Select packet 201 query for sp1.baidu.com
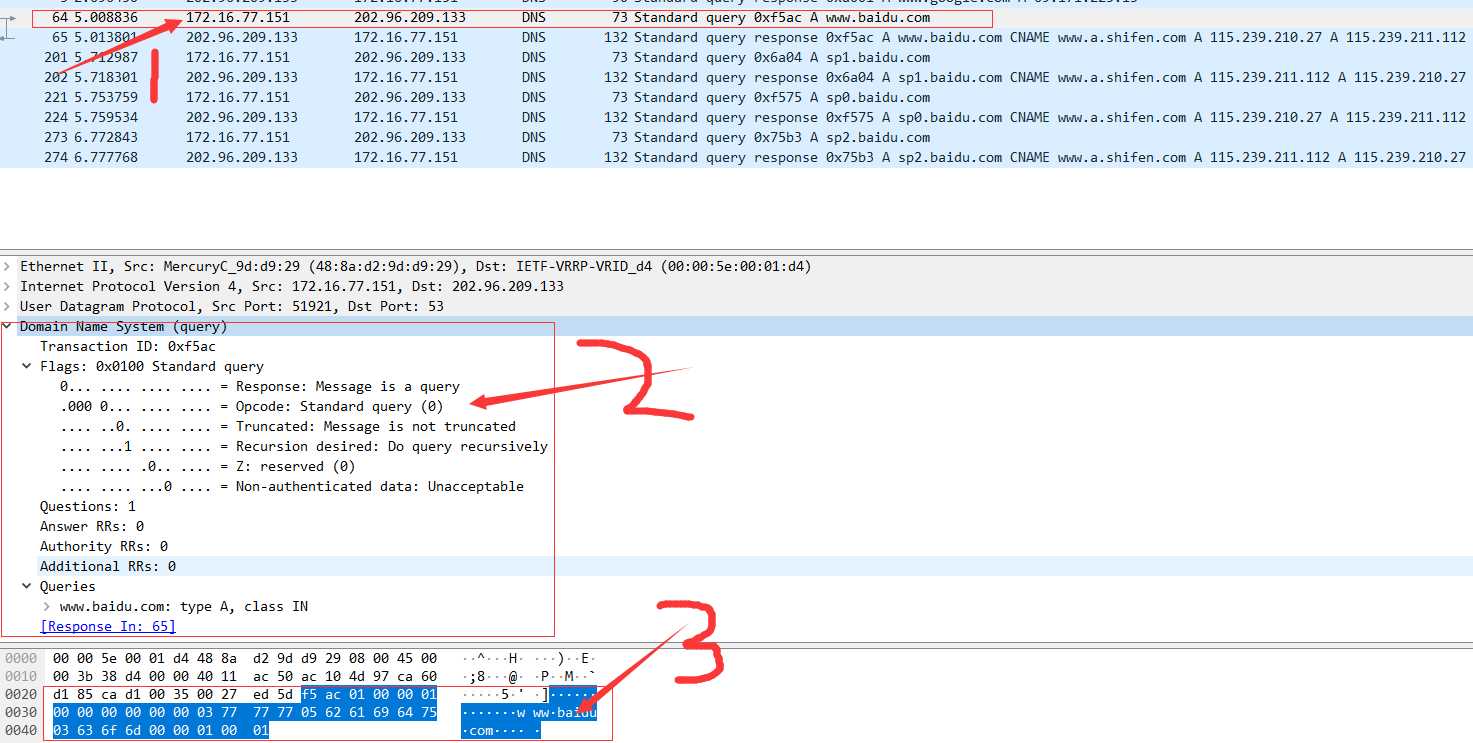This screenshot has height=743, width=1473. [736, 57]
